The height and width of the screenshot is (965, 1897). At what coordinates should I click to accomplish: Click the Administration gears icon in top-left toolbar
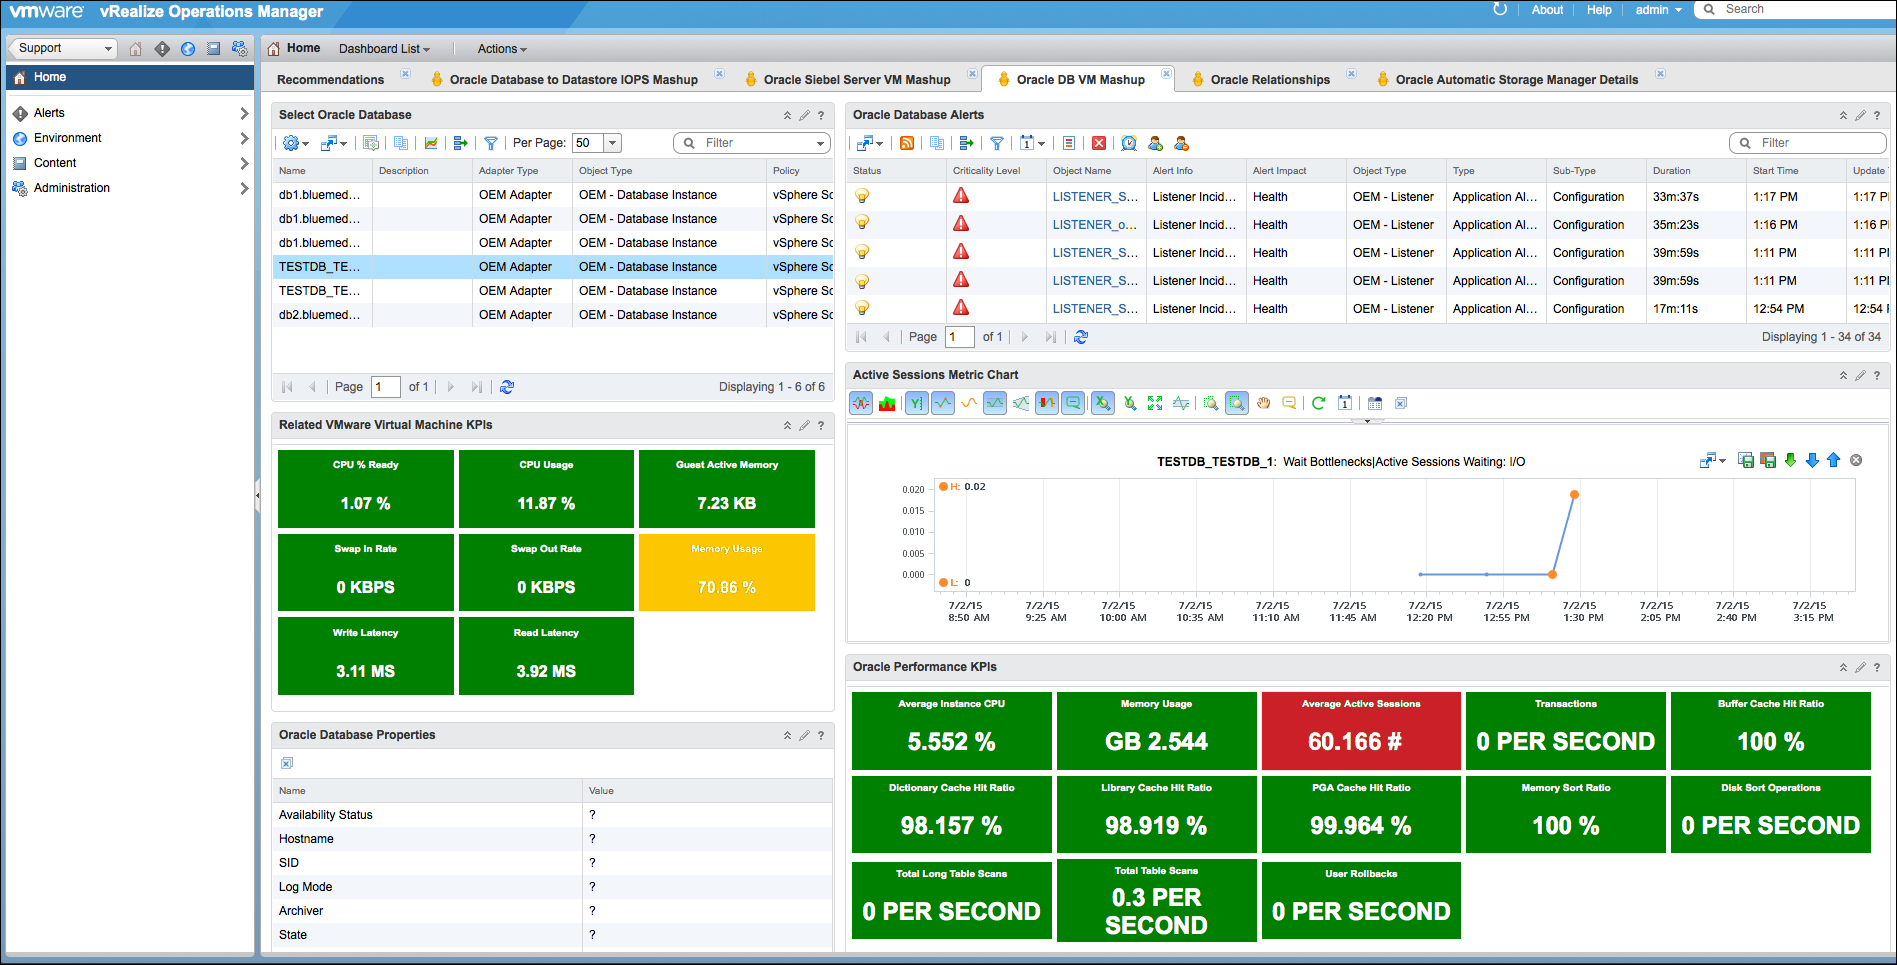click(239, 48)
